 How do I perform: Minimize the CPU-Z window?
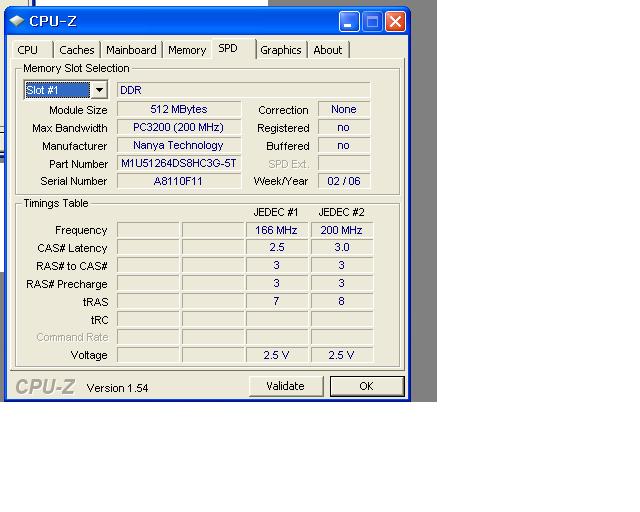(349, 21)
